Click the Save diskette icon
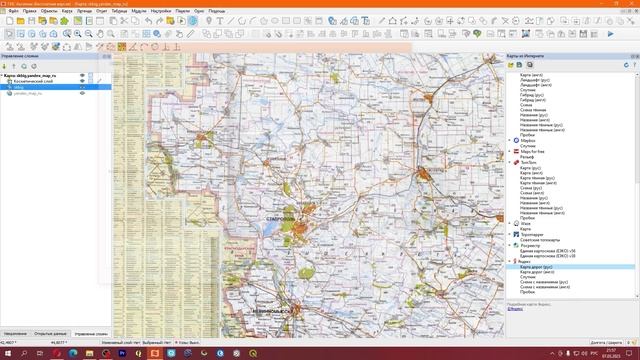 31,21
